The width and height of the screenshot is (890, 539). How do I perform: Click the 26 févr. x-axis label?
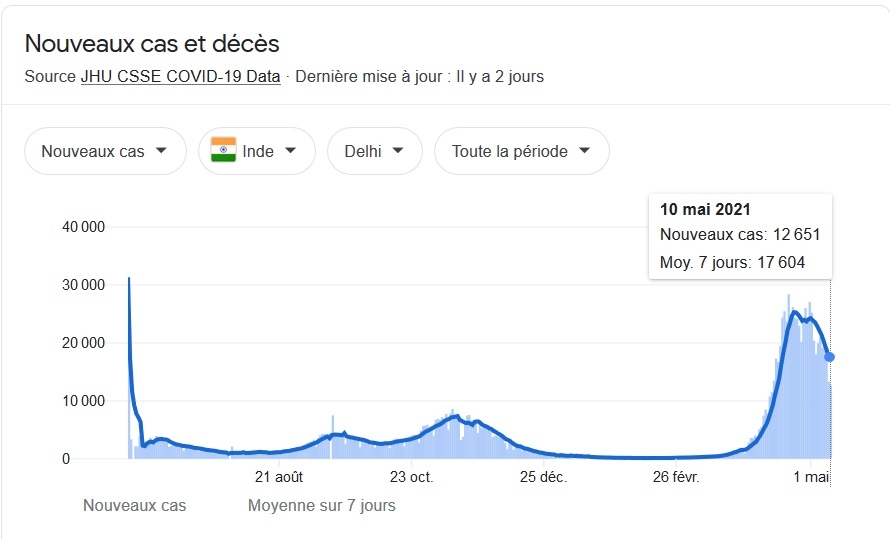pos(676,477)
